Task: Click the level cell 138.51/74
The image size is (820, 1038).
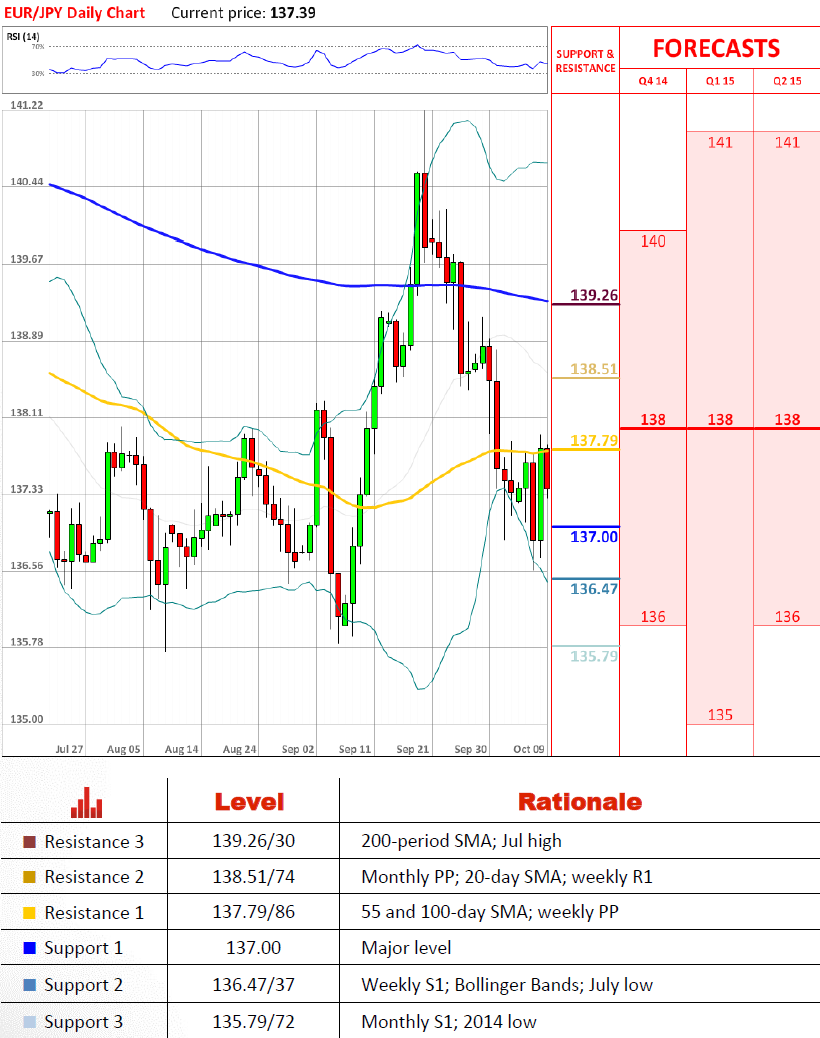Action: coord(253,877)
